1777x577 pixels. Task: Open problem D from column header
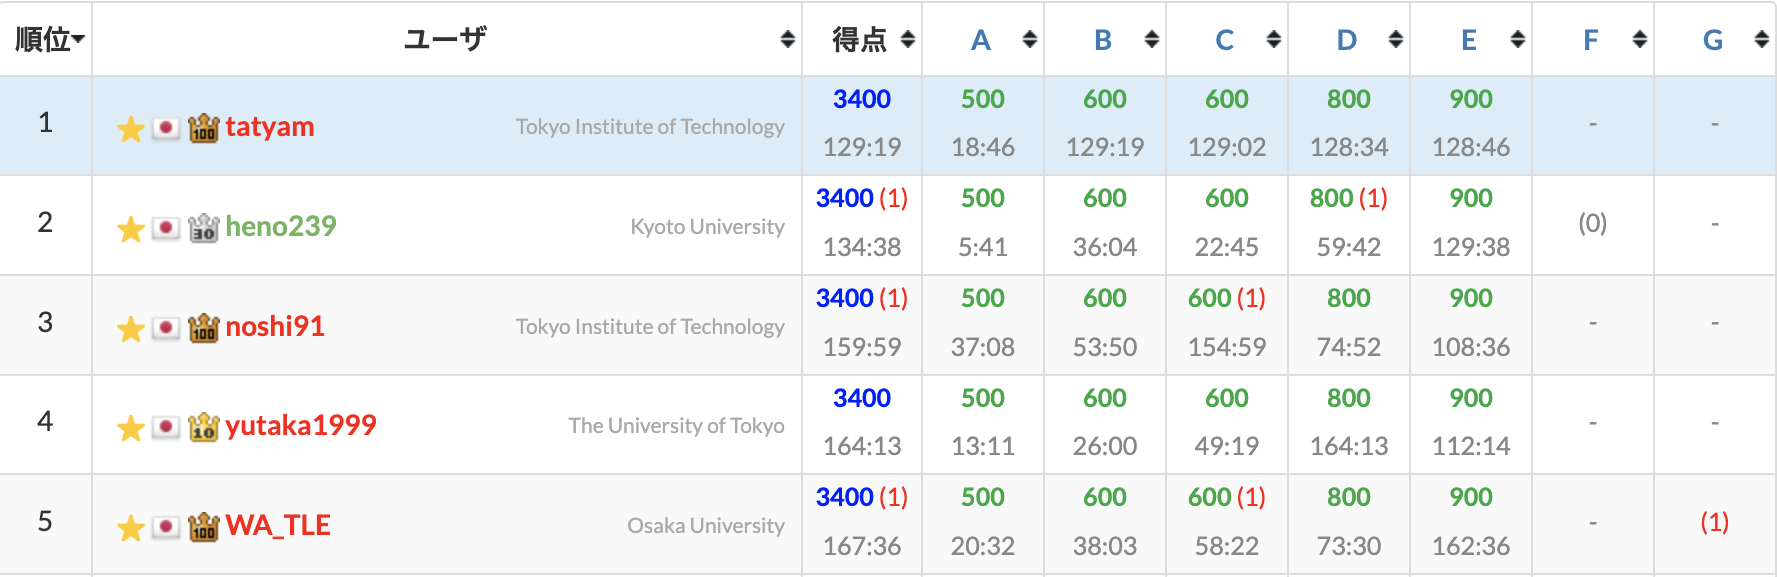pos(1346,40)
